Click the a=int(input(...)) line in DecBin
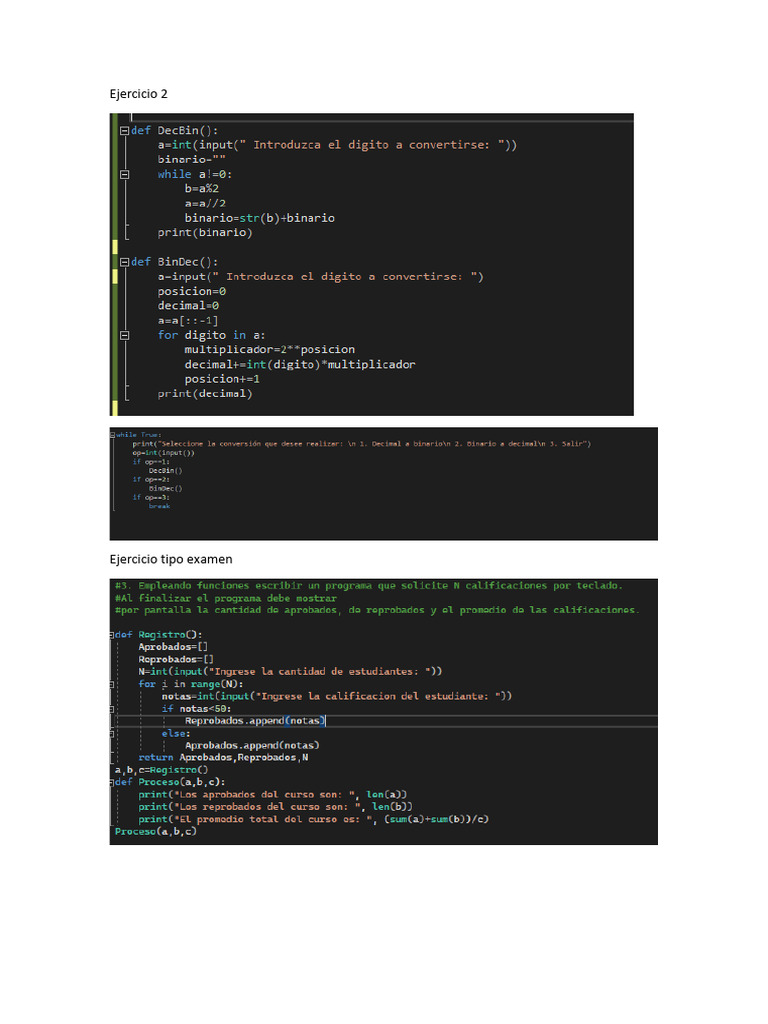 tap(337, 145)
